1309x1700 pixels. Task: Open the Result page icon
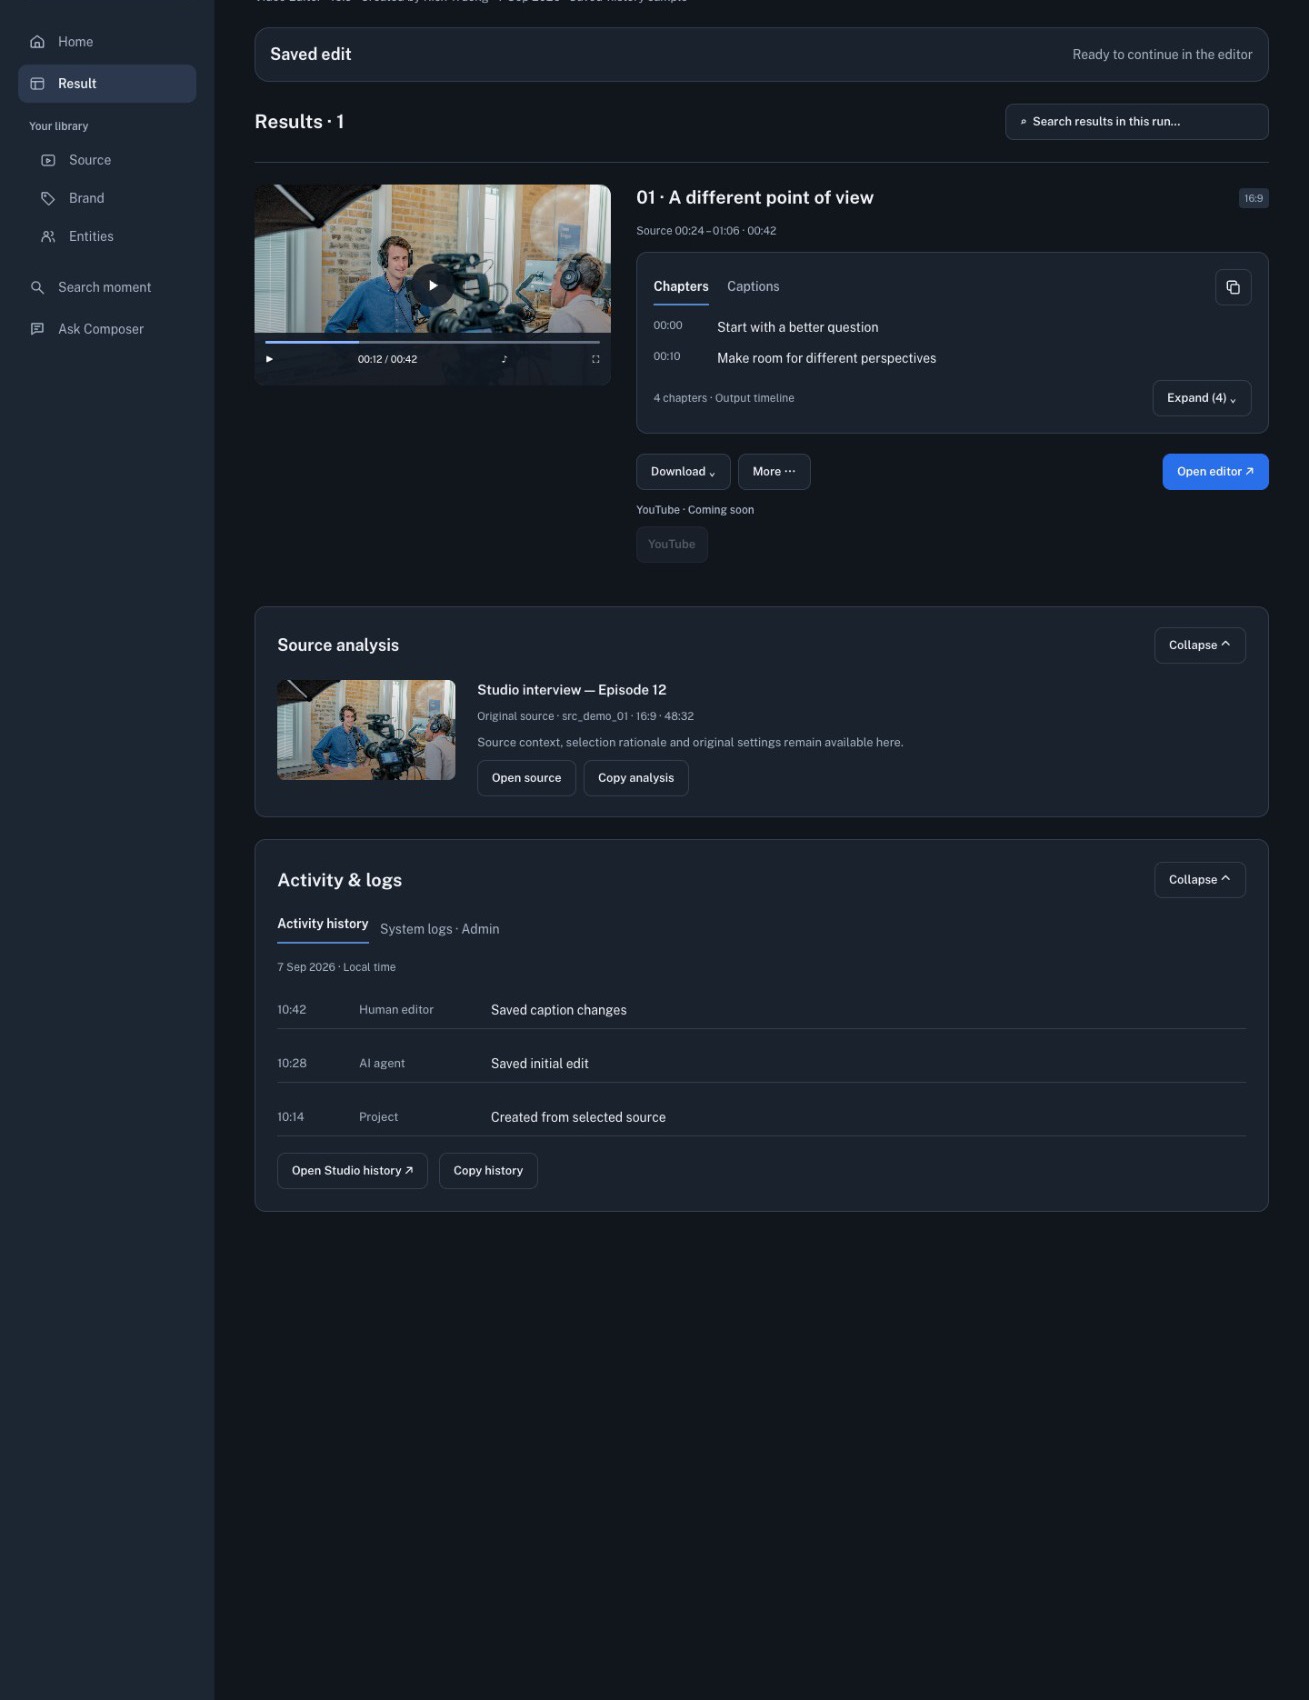pos(38,84)
